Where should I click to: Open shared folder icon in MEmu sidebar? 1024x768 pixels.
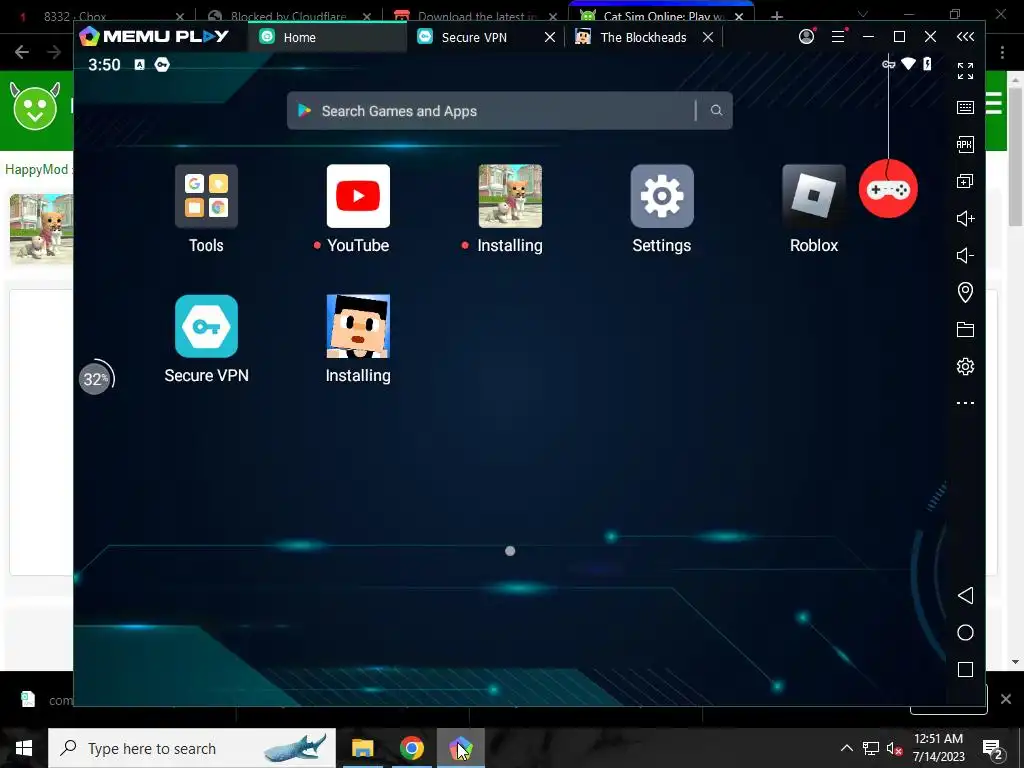tap(965, 329)
